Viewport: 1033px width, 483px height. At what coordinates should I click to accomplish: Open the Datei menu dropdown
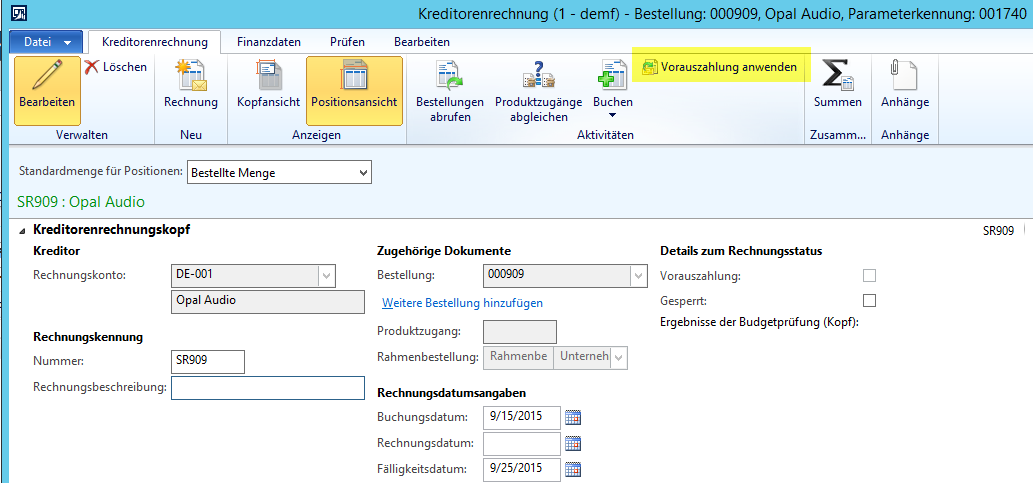45,42
